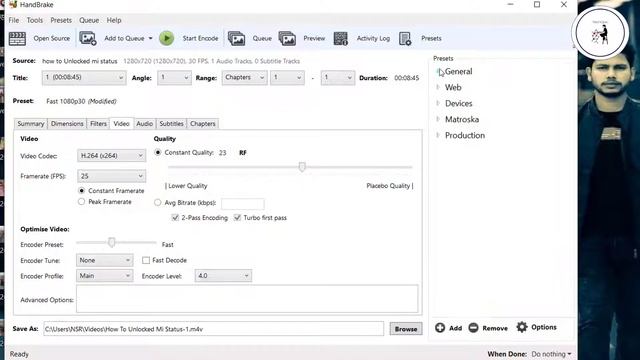The height and width of the screenshot is (360, 640).
Task: Open the When Done dropdown
Action: [x=551, y=354]
